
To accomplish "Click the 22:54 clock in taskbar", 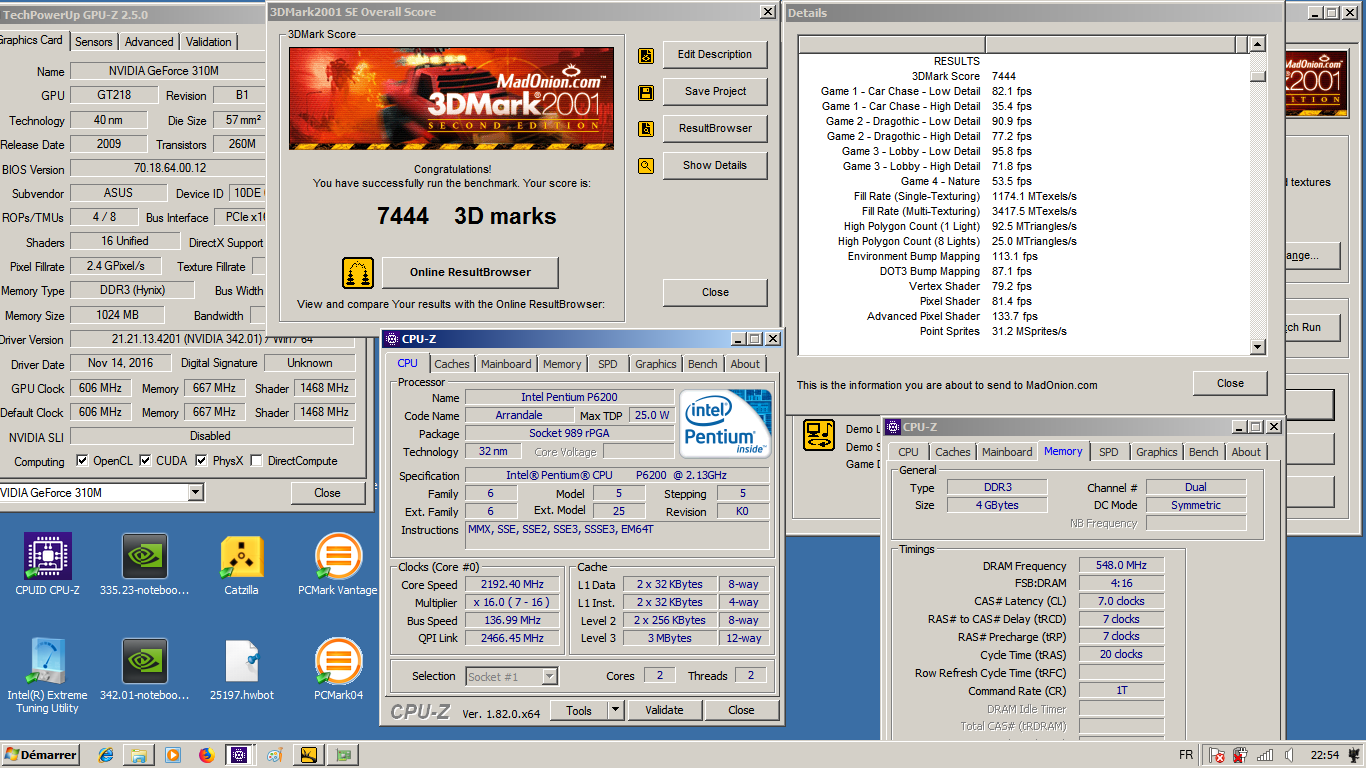I will tap(1325, 755).
